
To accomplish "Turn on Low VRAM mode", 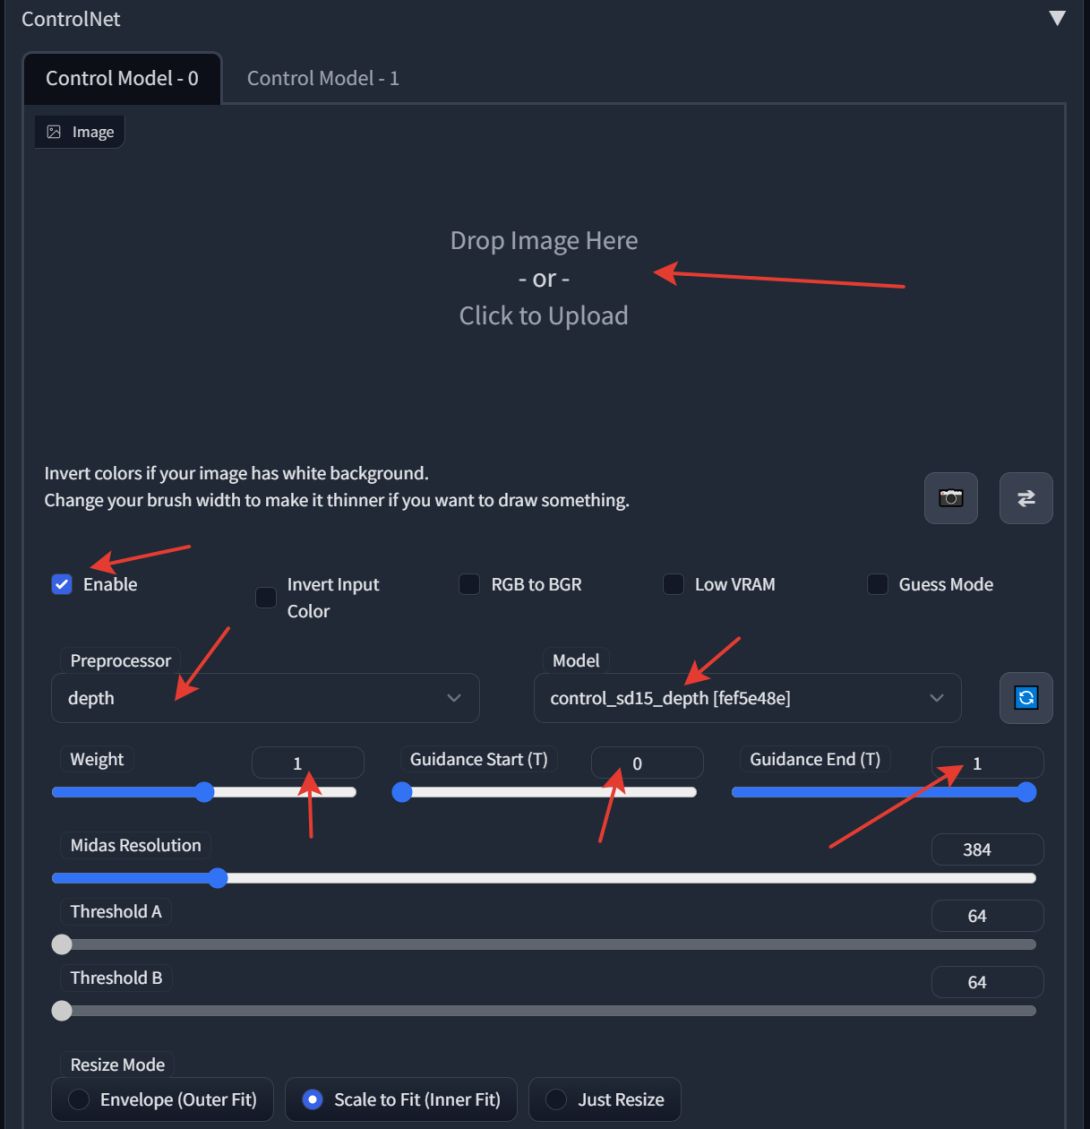I will pyautogui.click(x=673, y=584).
